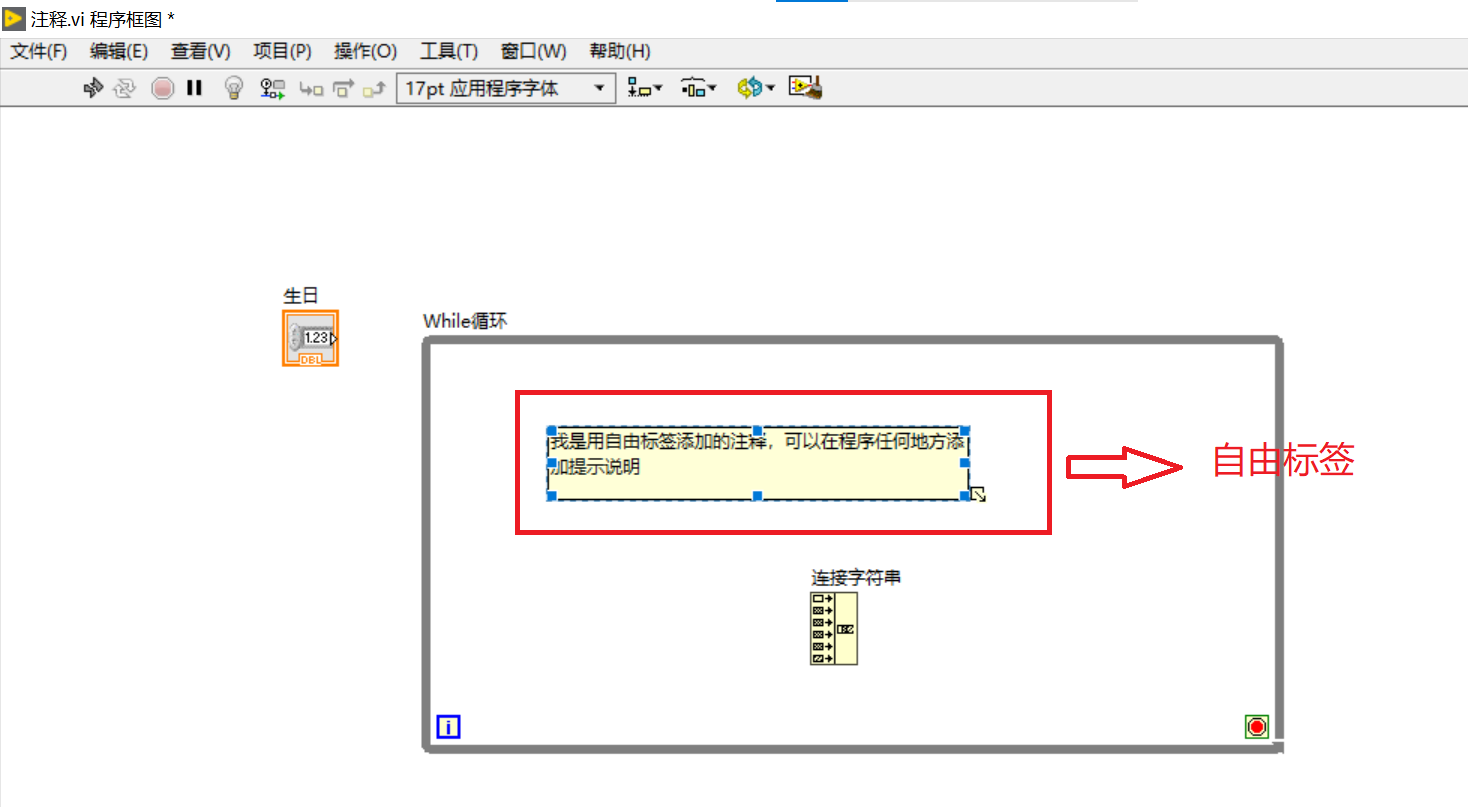Open the 文件(F) menu

click(39, 51)
